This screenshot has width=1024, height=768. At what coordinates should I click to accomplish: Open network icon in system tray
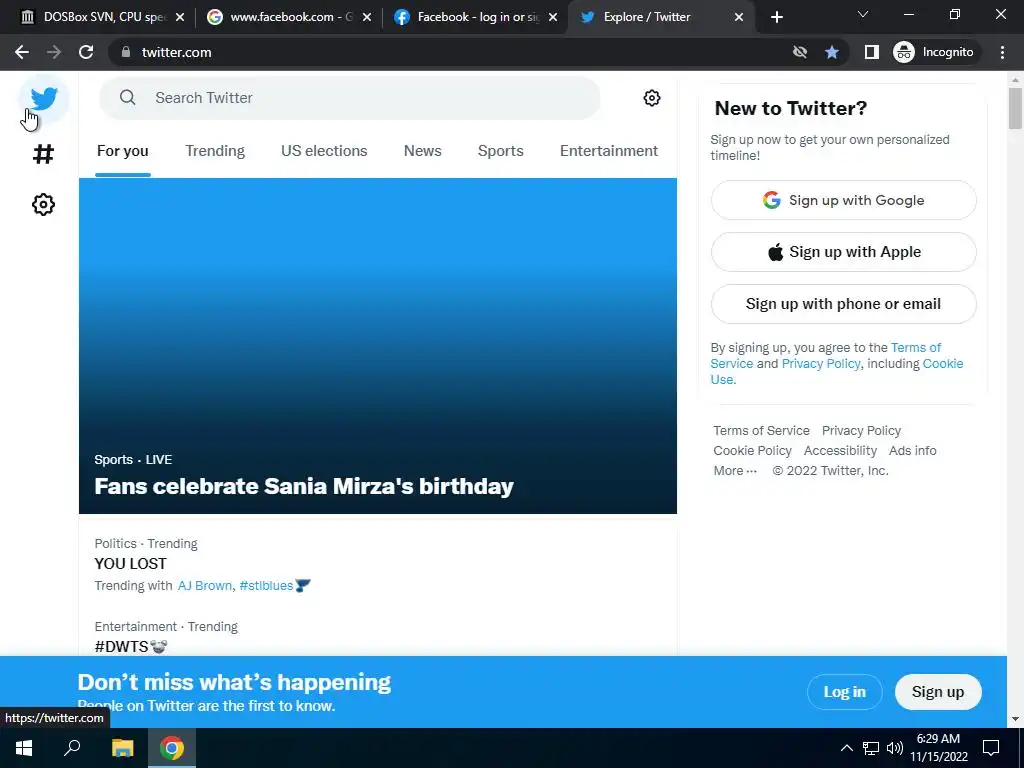[x=871, y=748]
